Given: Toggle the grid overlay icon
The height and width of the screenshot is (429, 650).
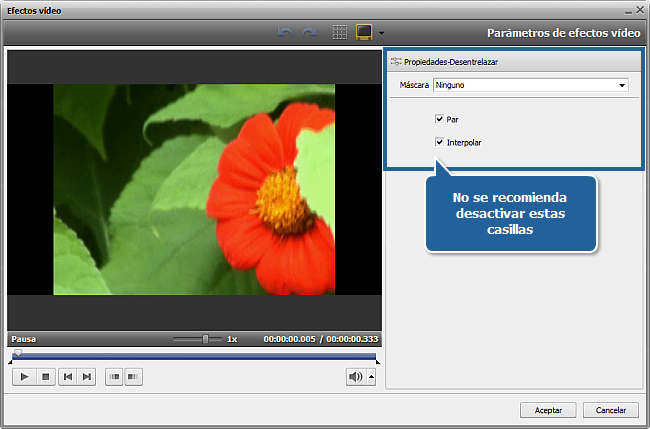Looking at the screenshot, I should (340, 32).
